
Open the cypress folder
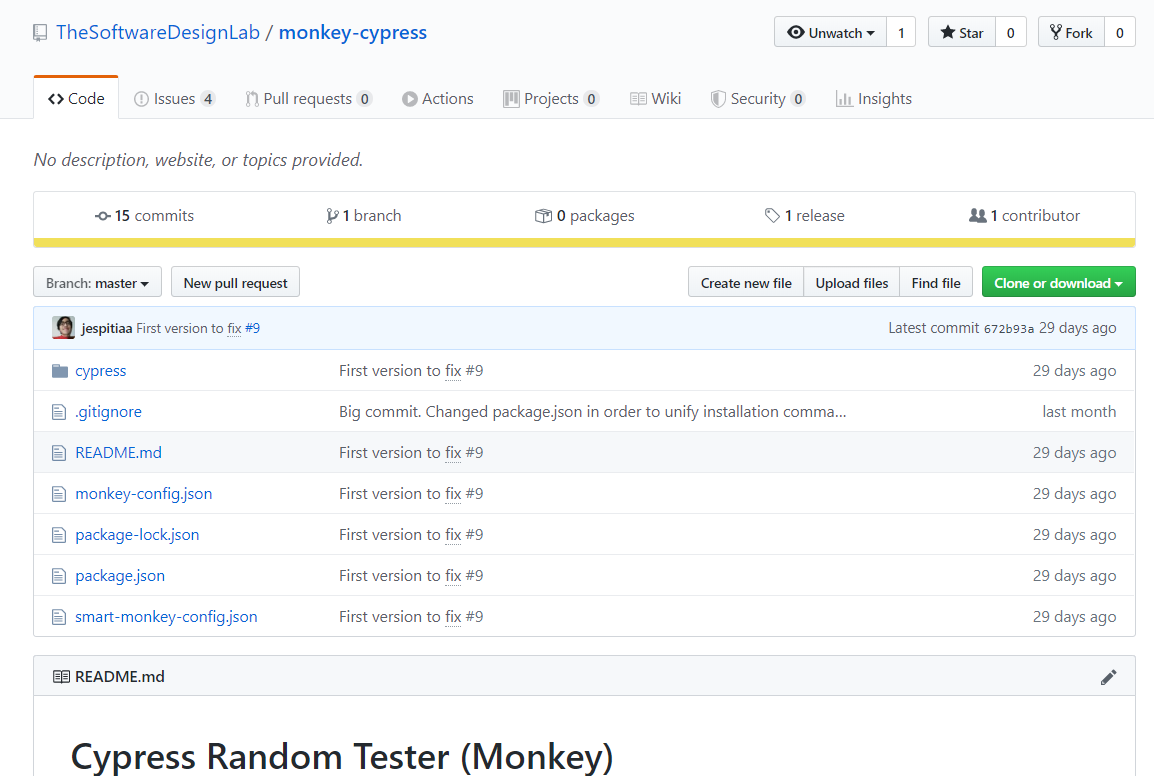pos(101,371)
